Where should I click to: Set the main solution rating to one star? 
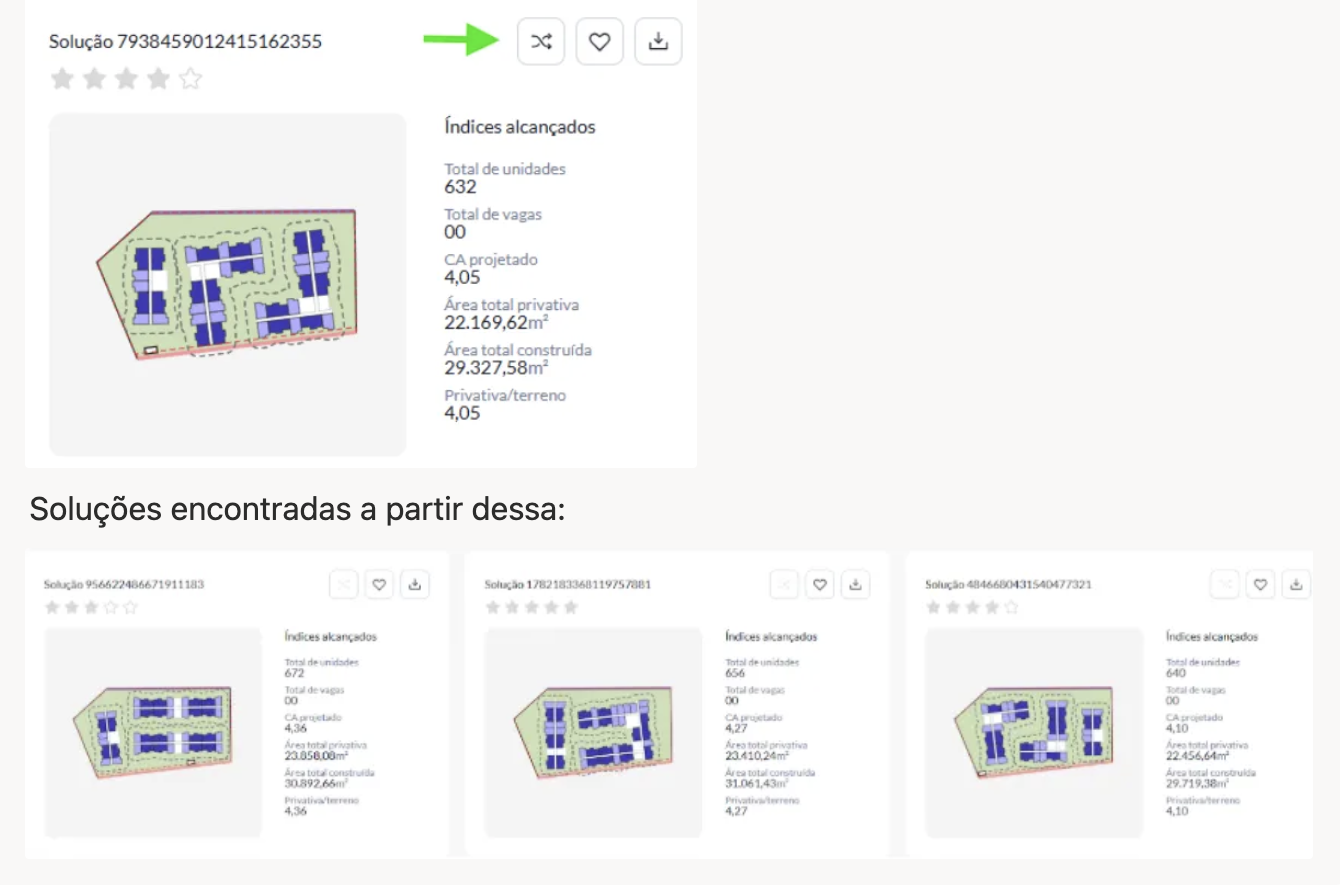(62, 79)
